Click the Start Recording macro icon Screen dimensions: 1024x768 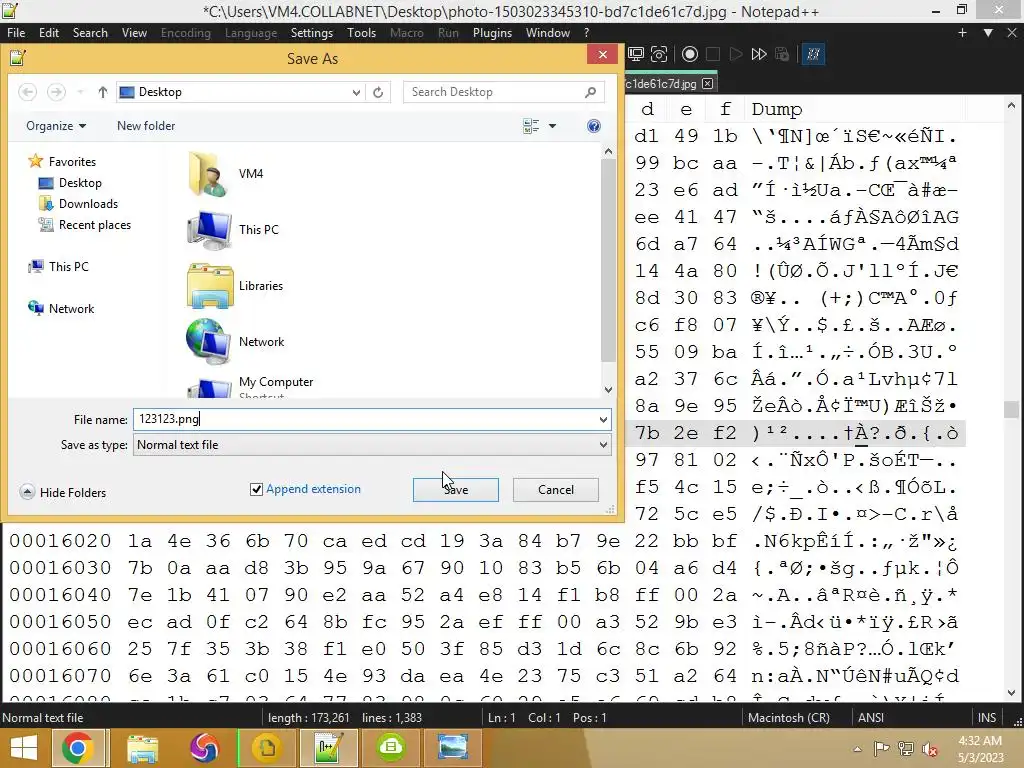pos(690,54)
